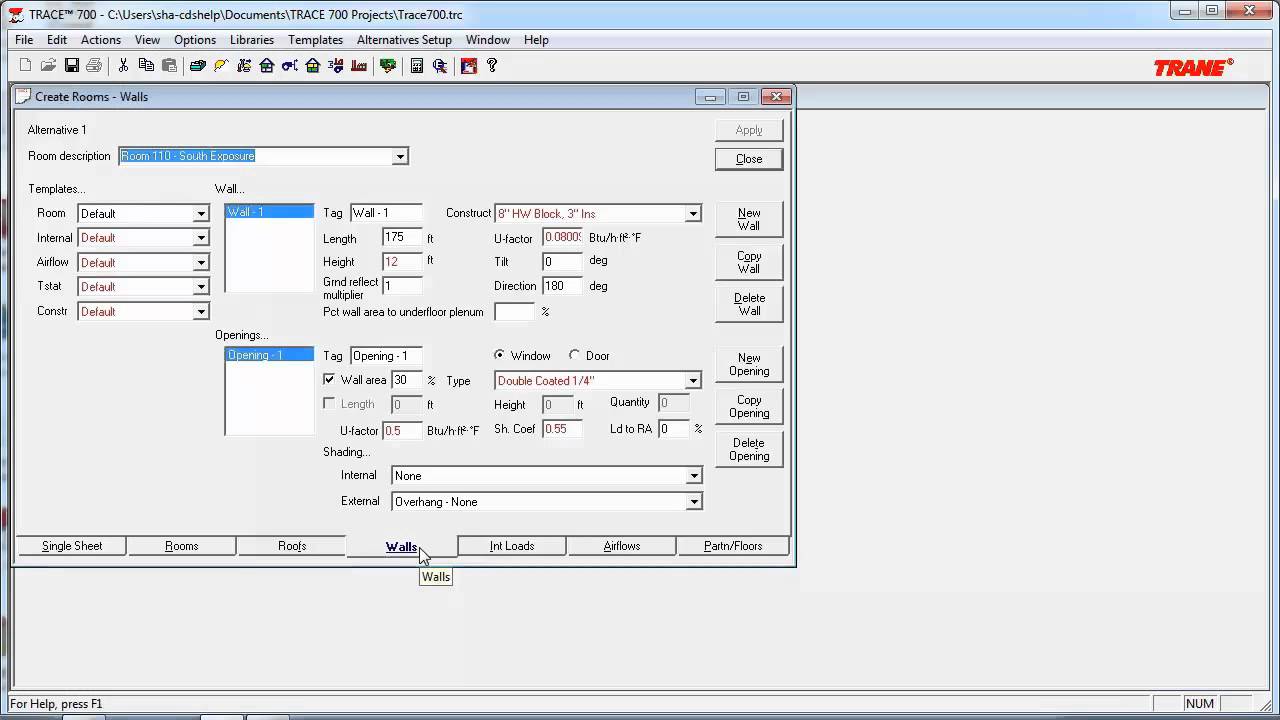Click the wall Tag field 'Wall - 1'
1280x720 pixels.
[x=386, y=213]
